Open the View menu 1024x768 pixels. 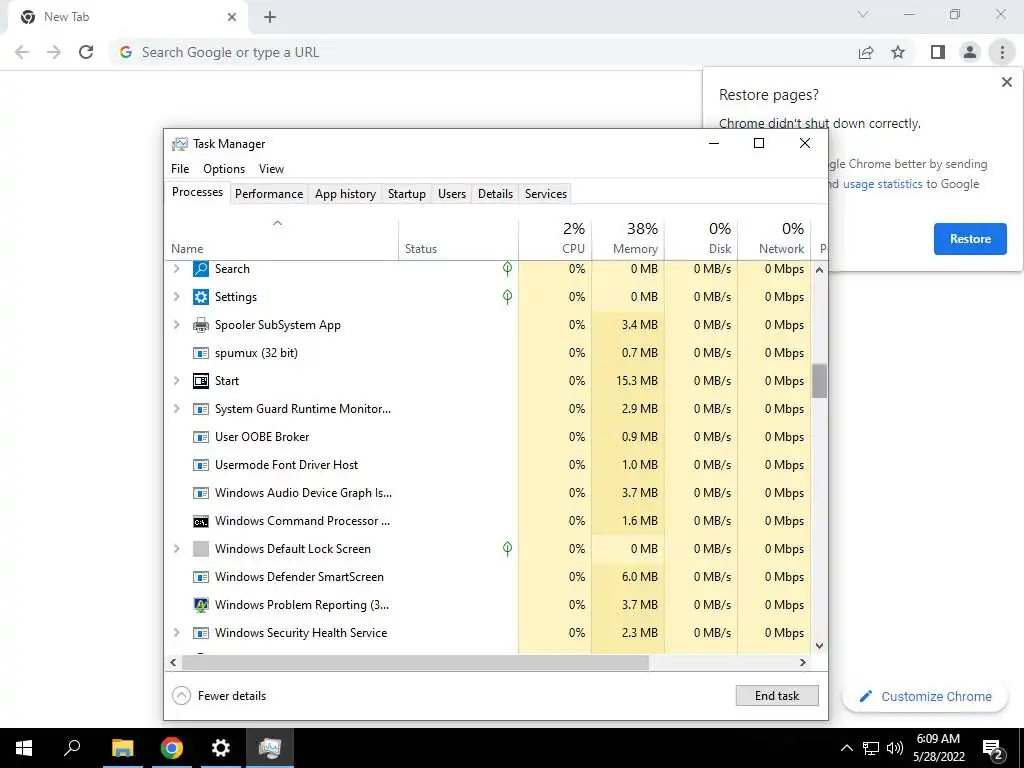coord(271,168)
